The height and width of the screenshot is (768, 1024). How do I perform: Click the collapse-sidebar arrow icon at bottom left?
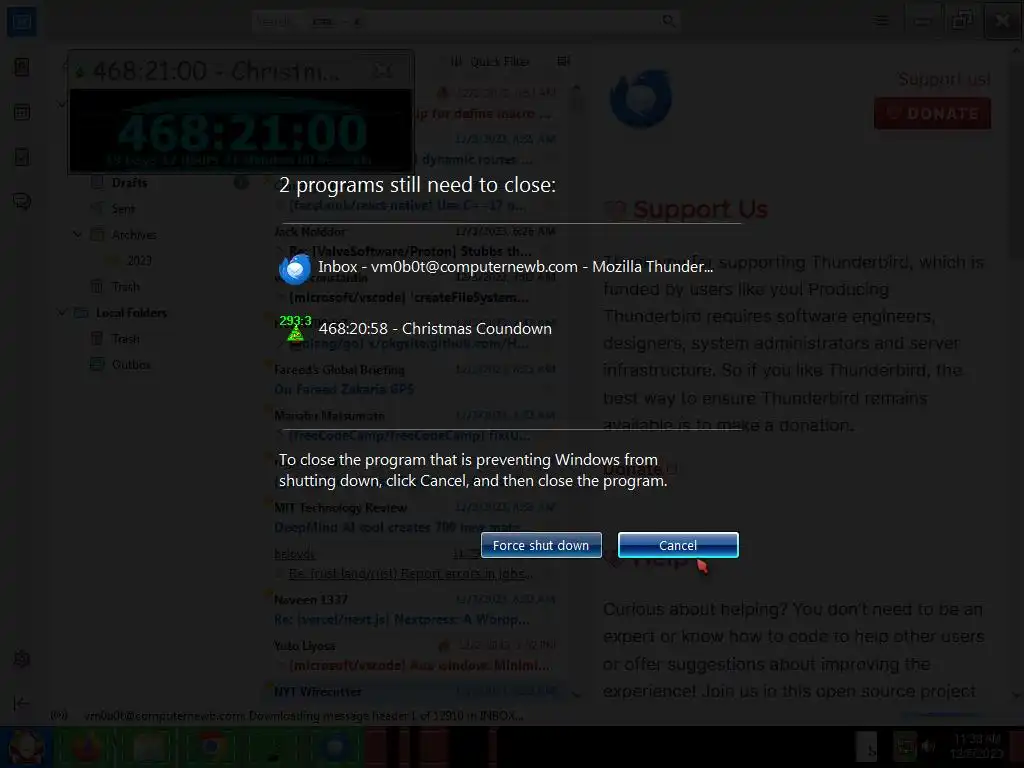pyautogui.click(x=22, y=703)
